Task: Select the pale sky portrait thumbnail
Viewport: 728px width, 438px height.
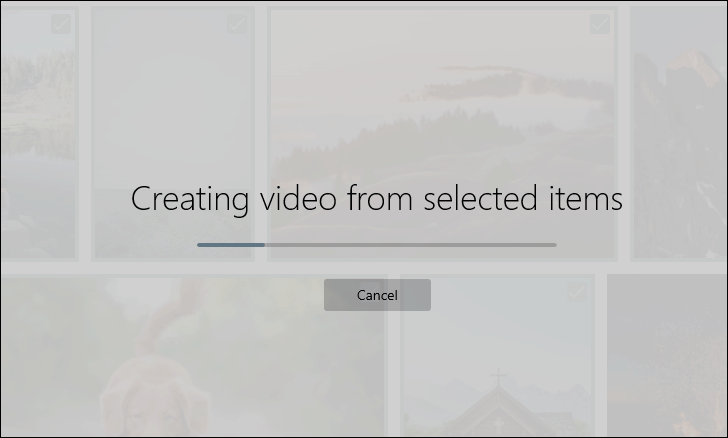Action: click(173, 134)
